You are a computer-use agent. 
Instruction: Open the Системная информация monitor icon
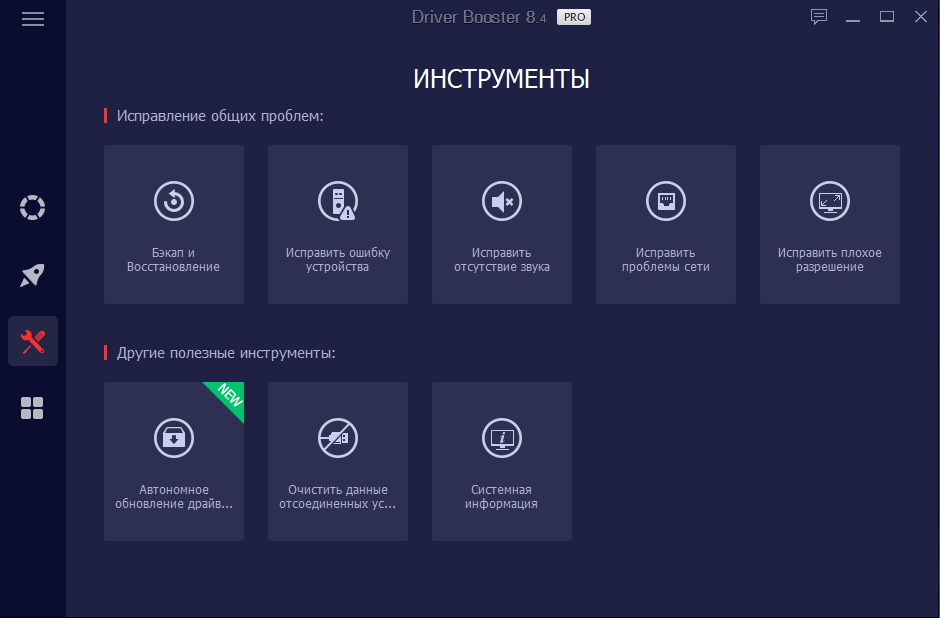click(x=501, y=437)
